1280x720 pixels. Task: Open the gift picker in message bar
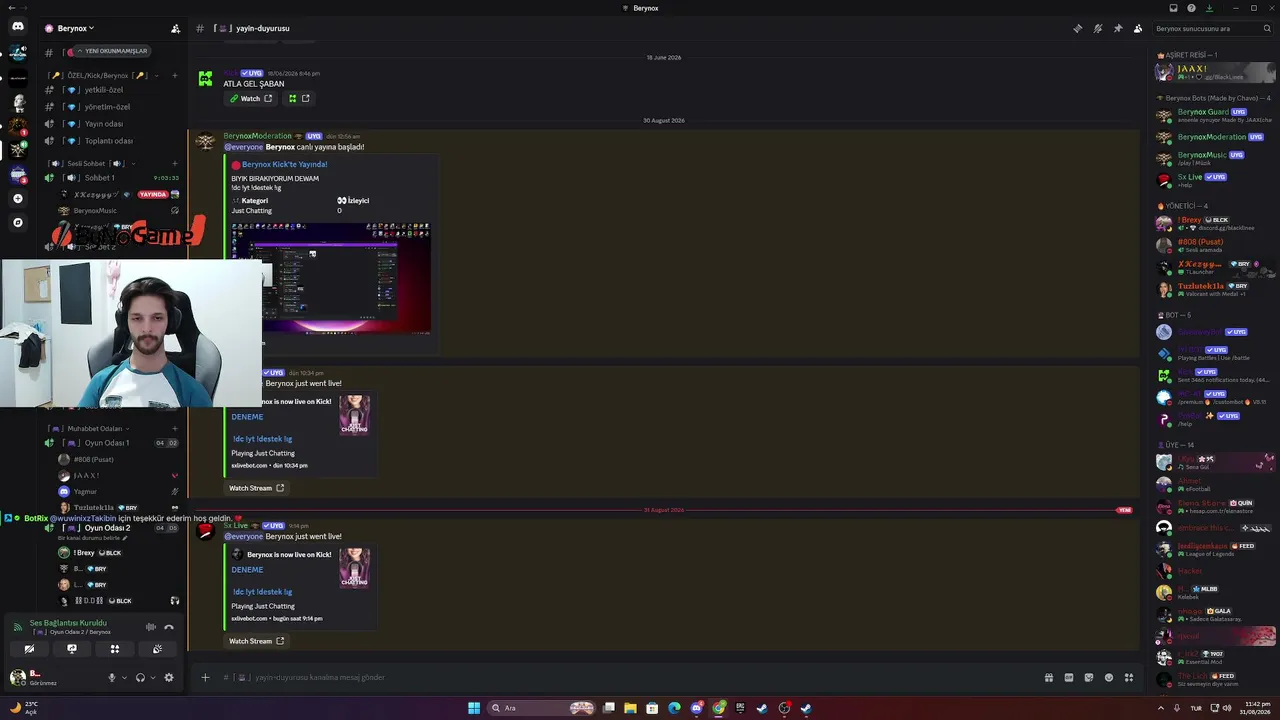(x=1049, y=677)
